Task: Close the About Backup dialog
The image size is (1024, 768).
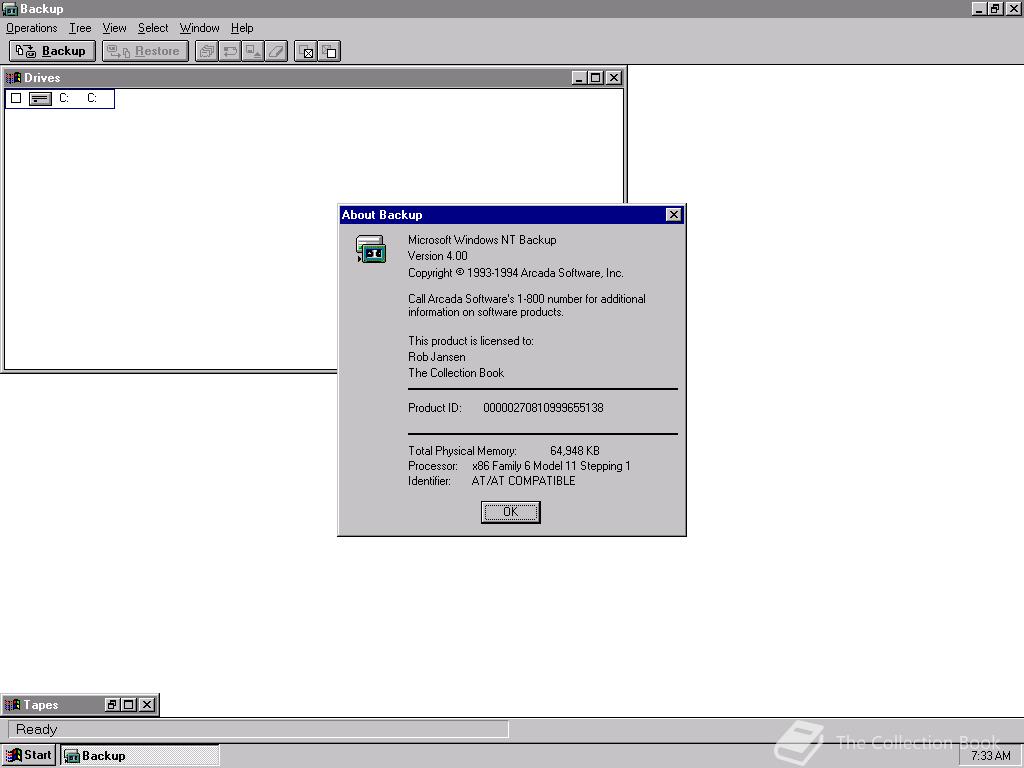Action: coord(673,215)
